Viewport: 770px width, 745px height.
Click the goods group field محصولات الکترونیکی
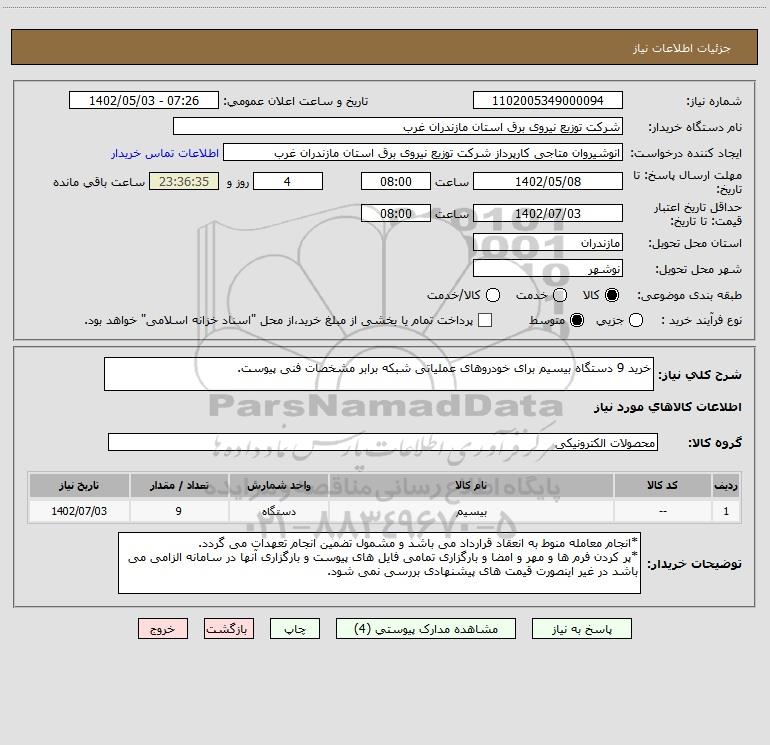pos(383,442)
